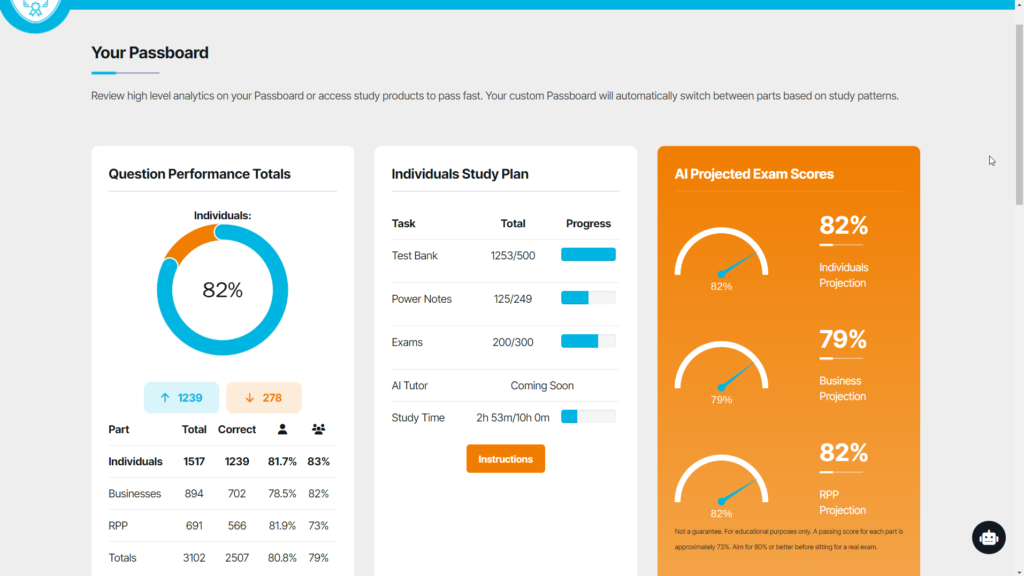Click the Power Notes progress bar
This screenshot has width=1024, height=576.
tap(588, 298)
